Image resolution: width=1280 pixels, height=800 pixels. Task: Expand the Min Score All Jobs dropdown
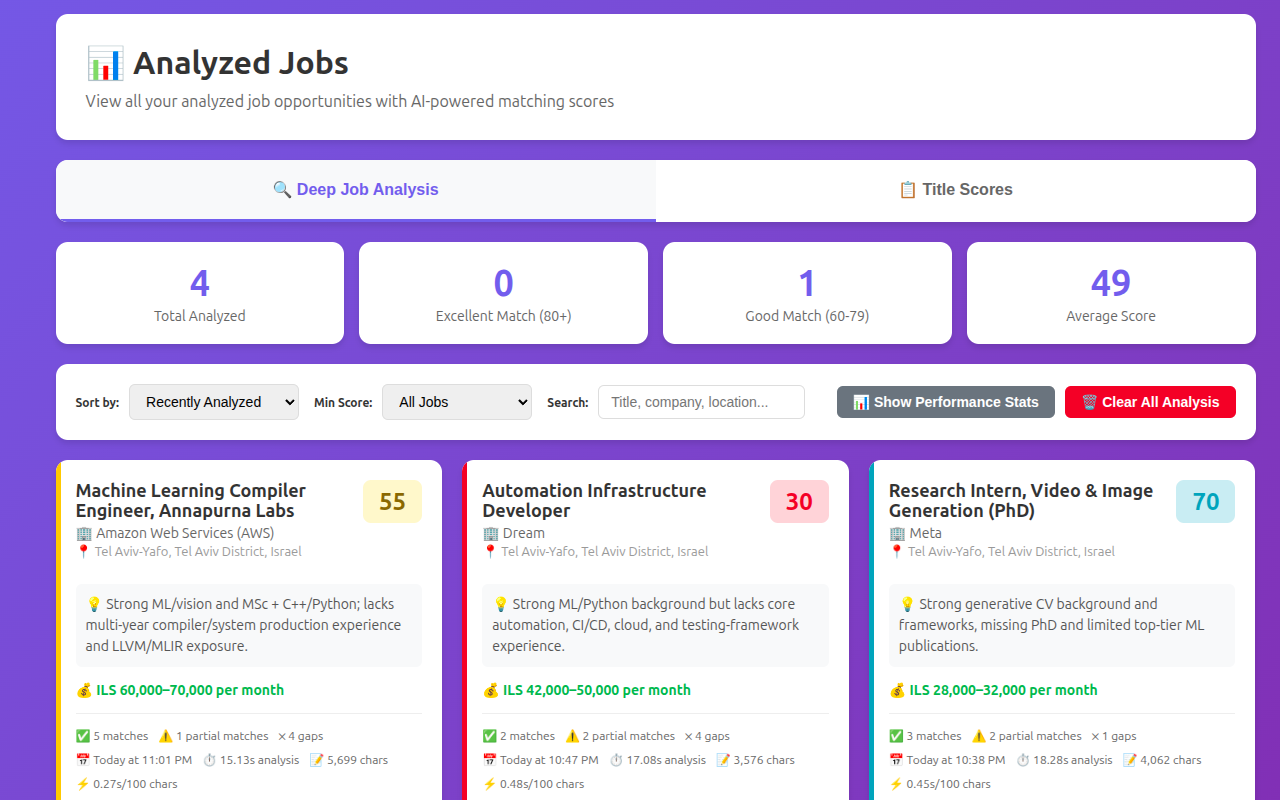456,402
